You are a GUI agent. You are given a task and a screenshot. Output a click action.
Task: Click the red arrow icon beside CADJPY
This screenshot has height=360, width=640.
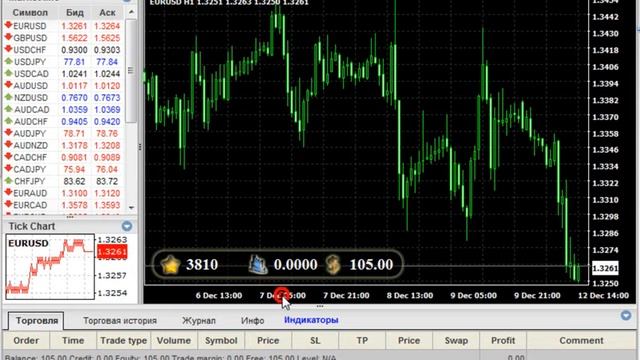tap(8, 169)
